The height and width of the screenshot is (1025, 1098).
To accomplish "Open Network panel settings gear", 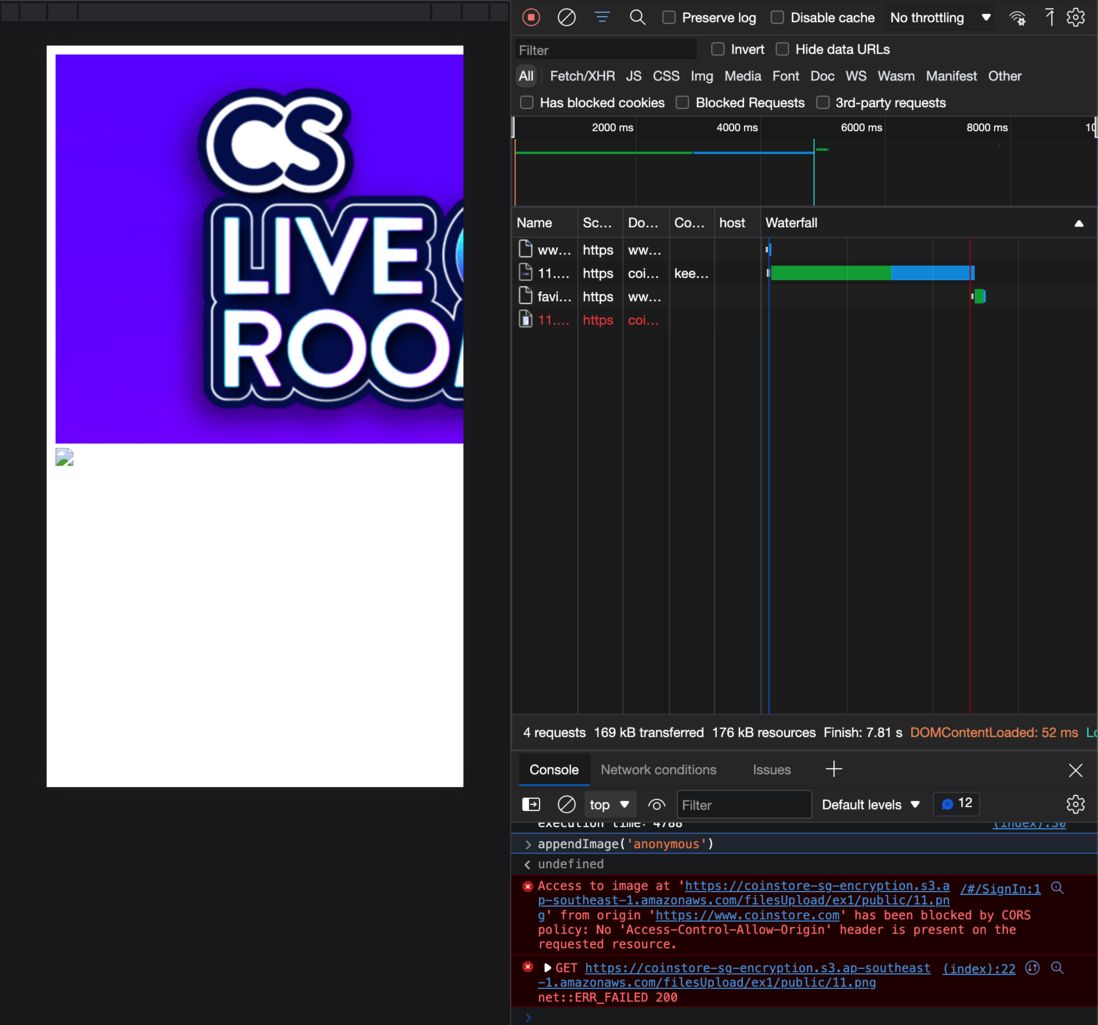I will click(x=1076, y=18).
